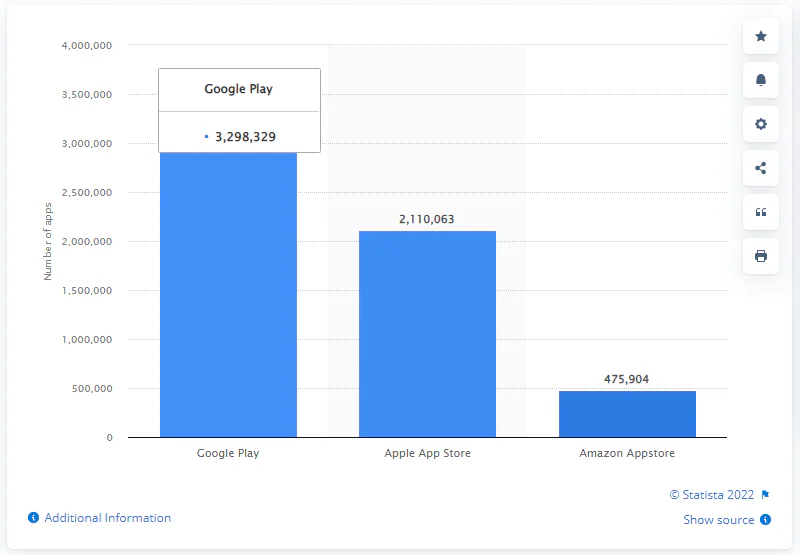
Task: Click the Additional Information link
Action: [108, 518]
